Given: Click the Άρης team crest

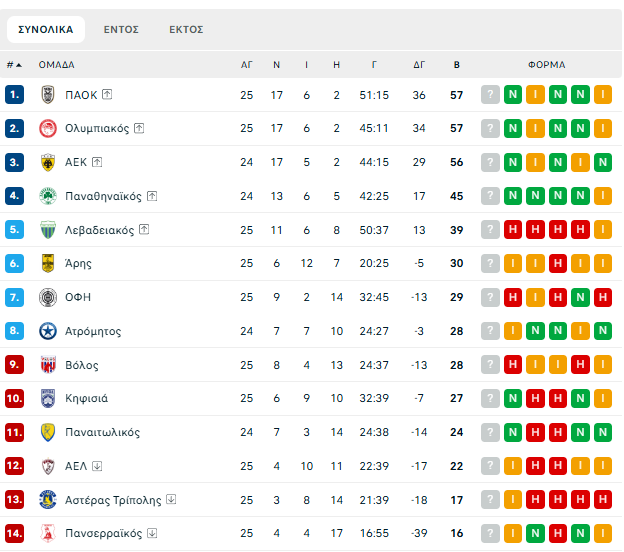Looking at the screenshot, I should 47,263.
